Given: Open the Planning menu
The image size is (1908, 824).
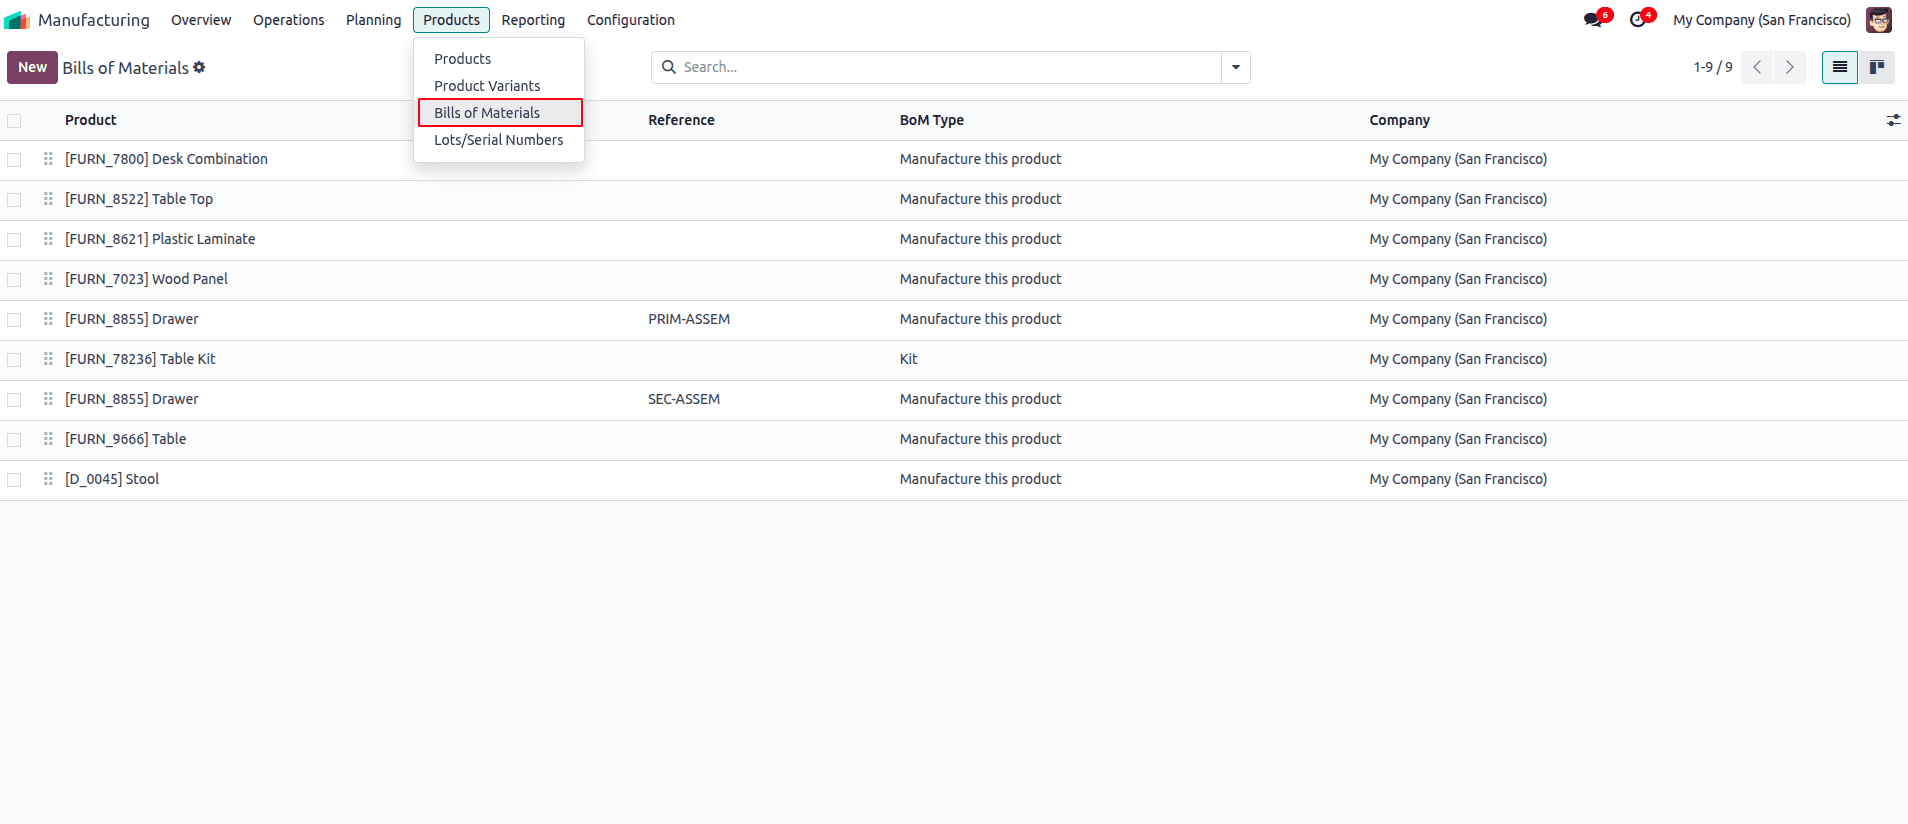Looking at the screenshot, I should tap(373, 20).
